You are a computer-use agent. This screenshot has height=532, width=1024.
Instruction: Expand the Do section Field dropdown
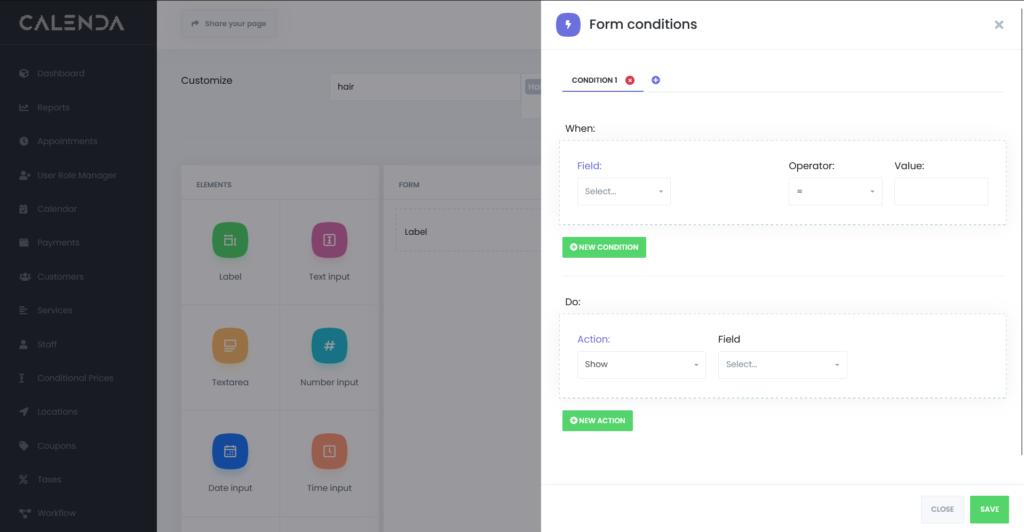point(782,365)
